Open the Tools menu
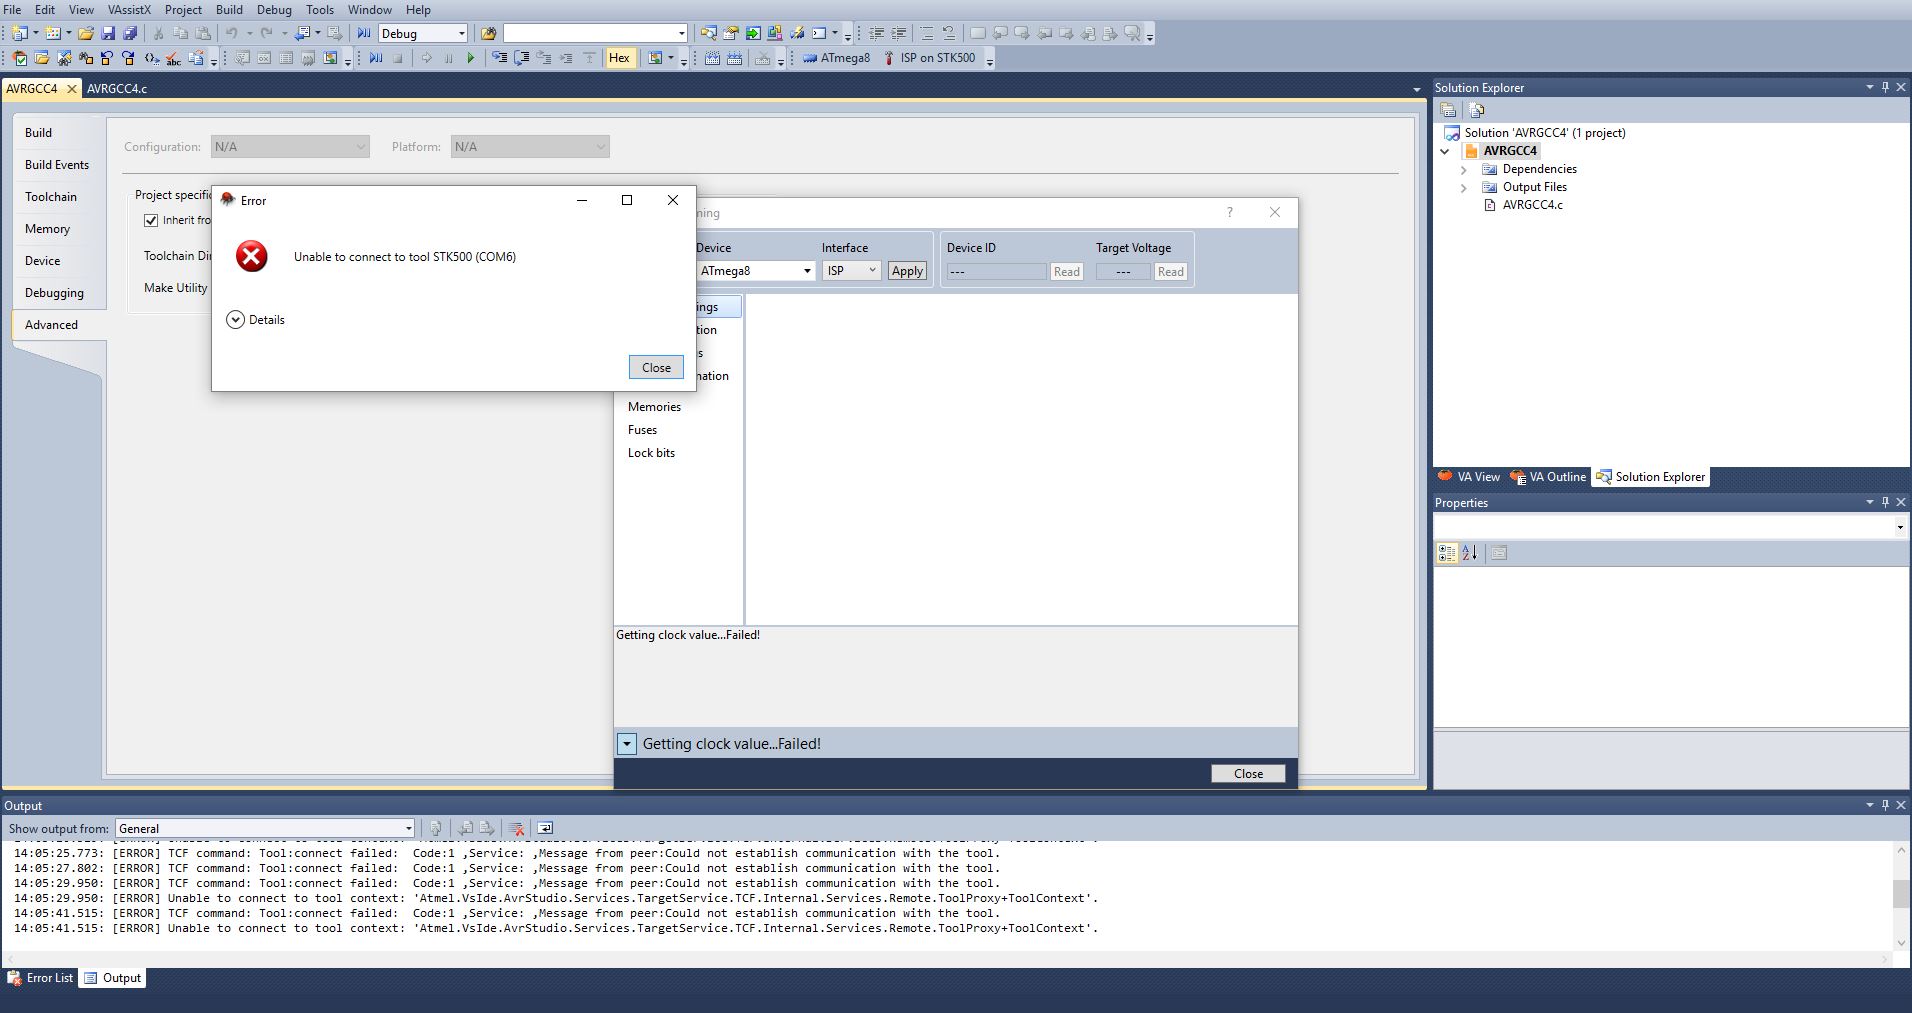Viewport: 1912px width, 1013px height. click(x=319, y=9)
